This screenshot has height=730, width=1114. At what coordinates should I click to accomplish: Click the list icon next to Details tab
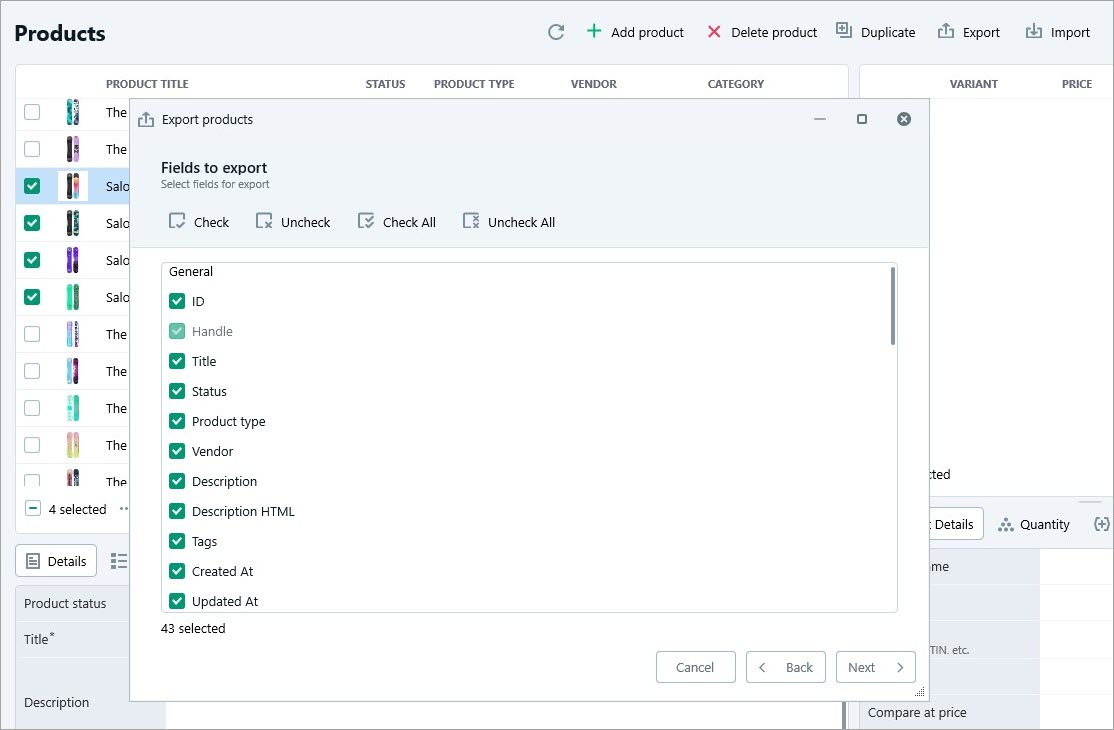click(119, 561)
